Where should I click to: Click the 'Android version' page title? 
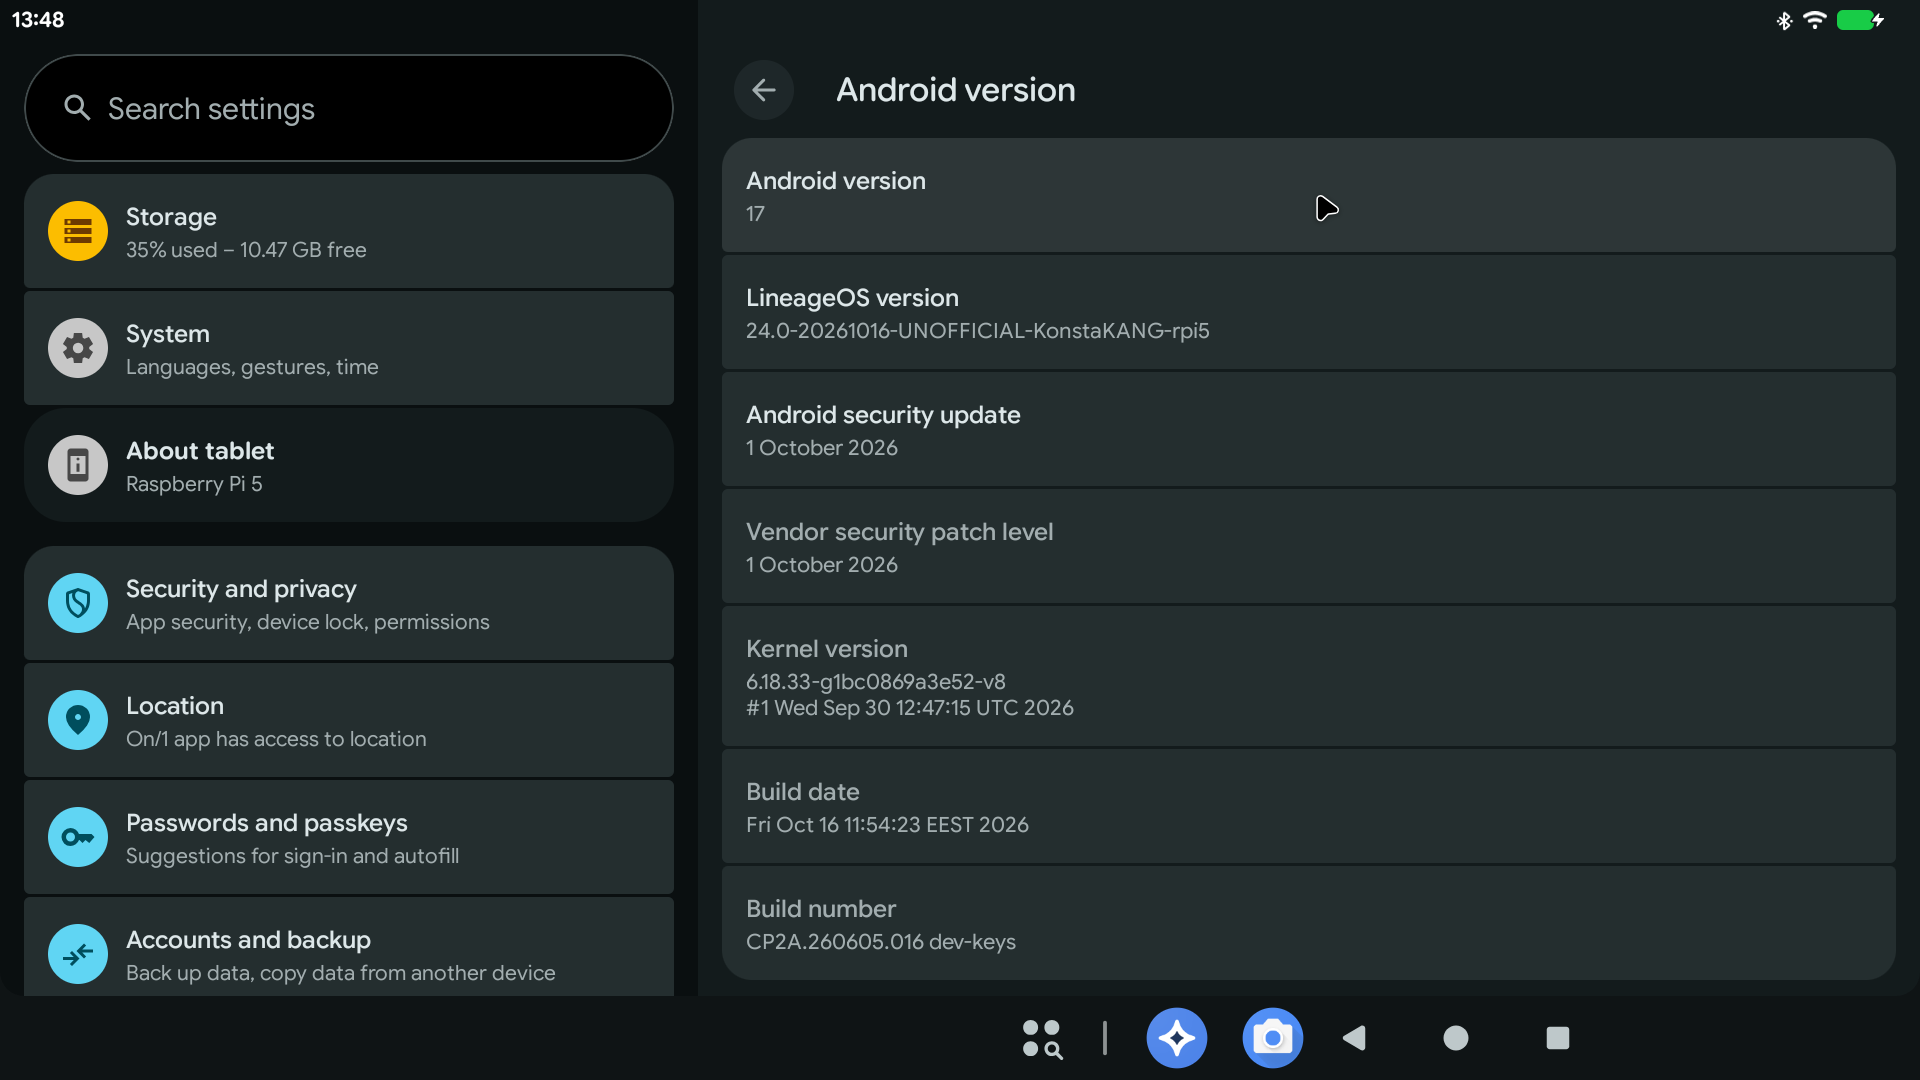(x=956, y=90)
